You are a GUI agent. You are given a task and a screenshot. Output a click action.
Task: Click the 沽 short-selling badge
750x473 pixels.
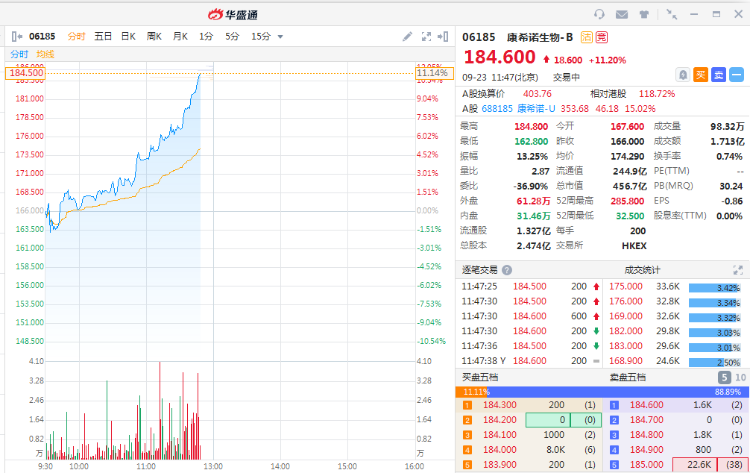coord(586,37)
